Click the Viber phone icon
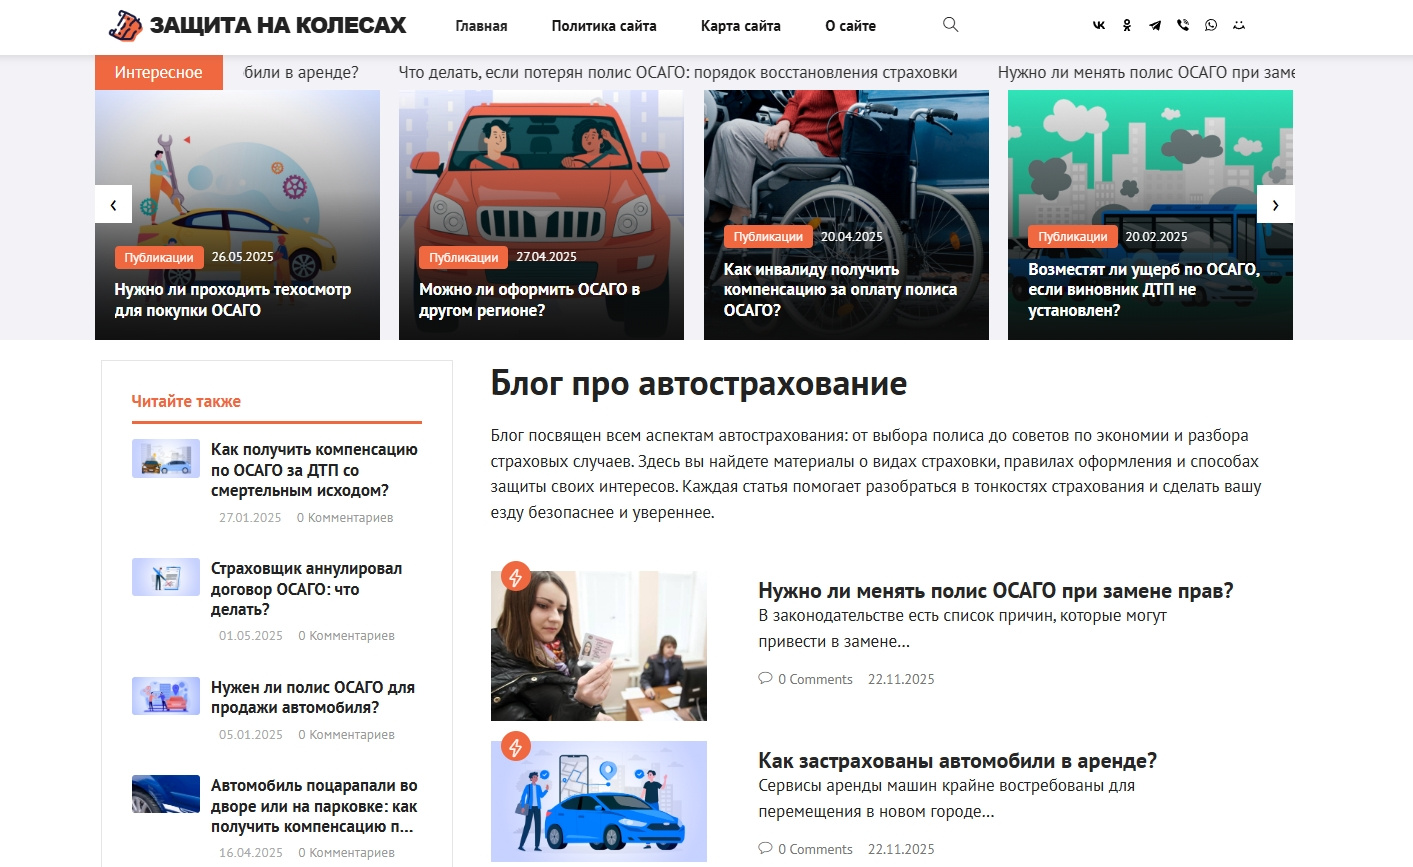Viewport: 1413px width, 867px height. (x=1183, y=26)
